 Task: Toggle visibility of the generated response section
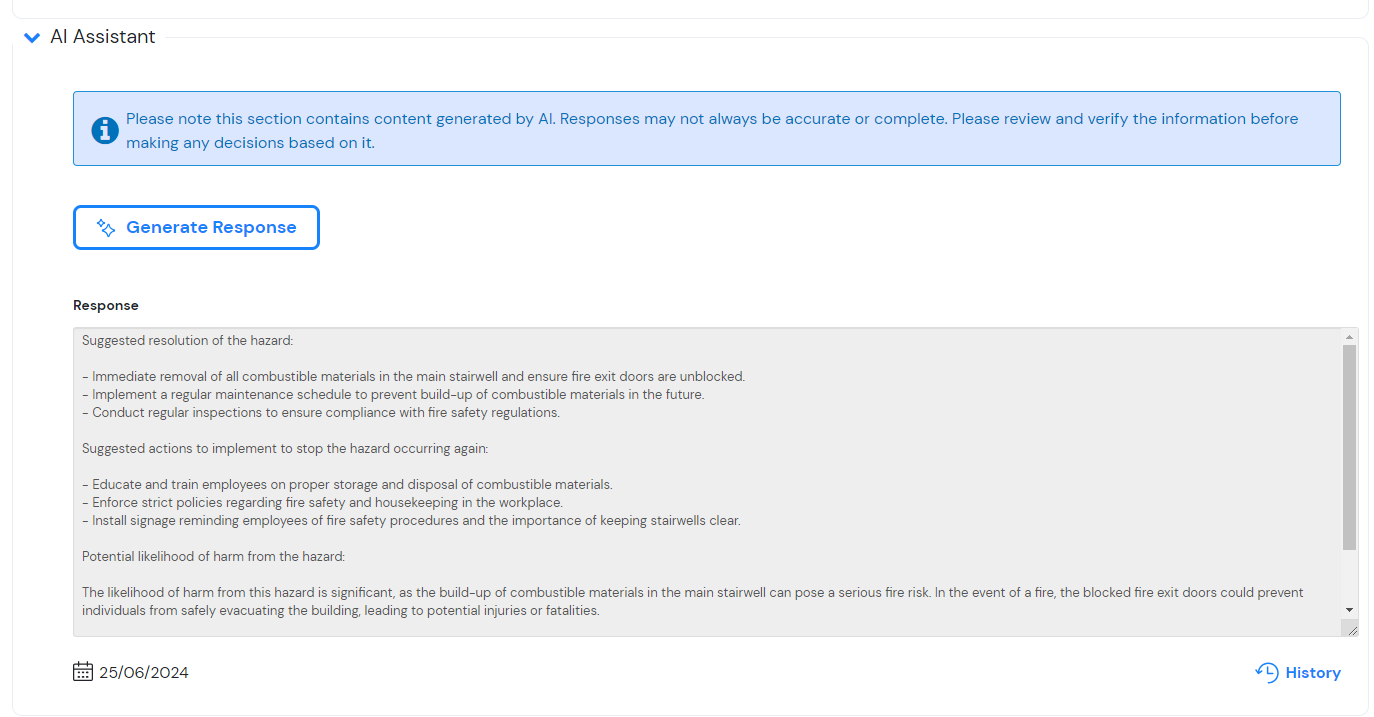click(31, 37)
